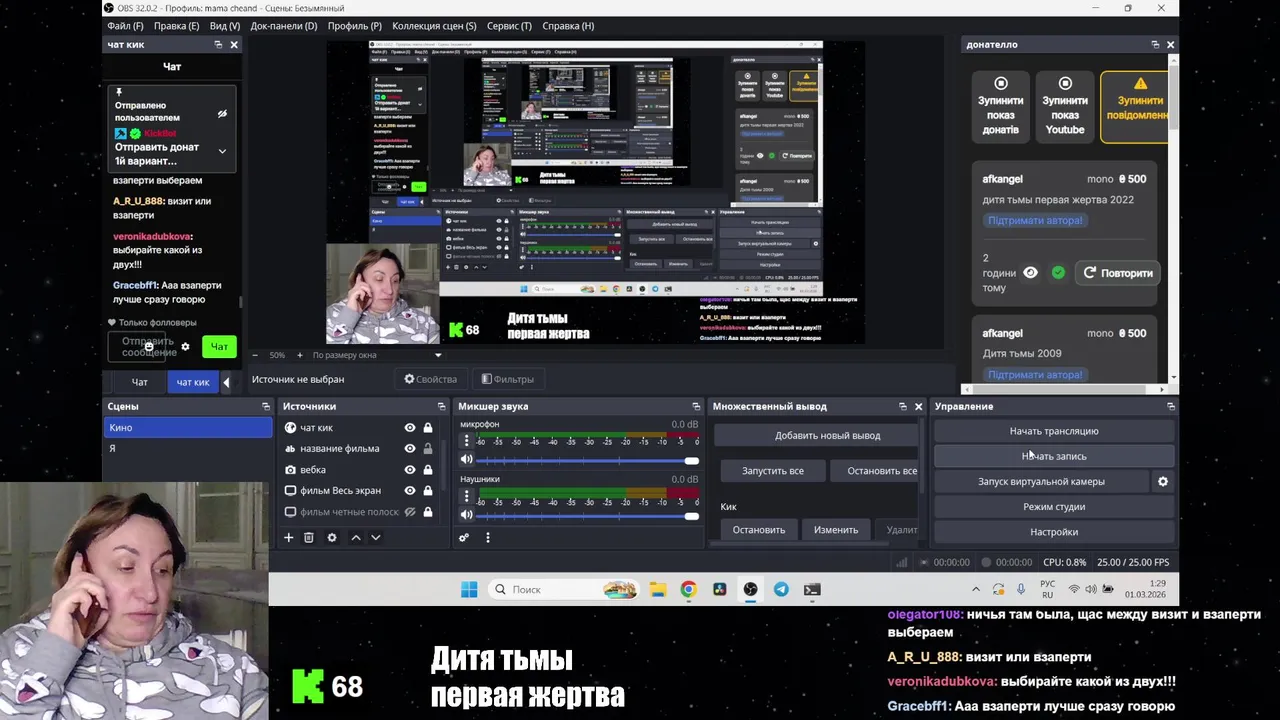Image resolution: width=1280 pixels, height=720 pixels.
Task: Undock the Управление panel
Action: (x=1170, y=406)
